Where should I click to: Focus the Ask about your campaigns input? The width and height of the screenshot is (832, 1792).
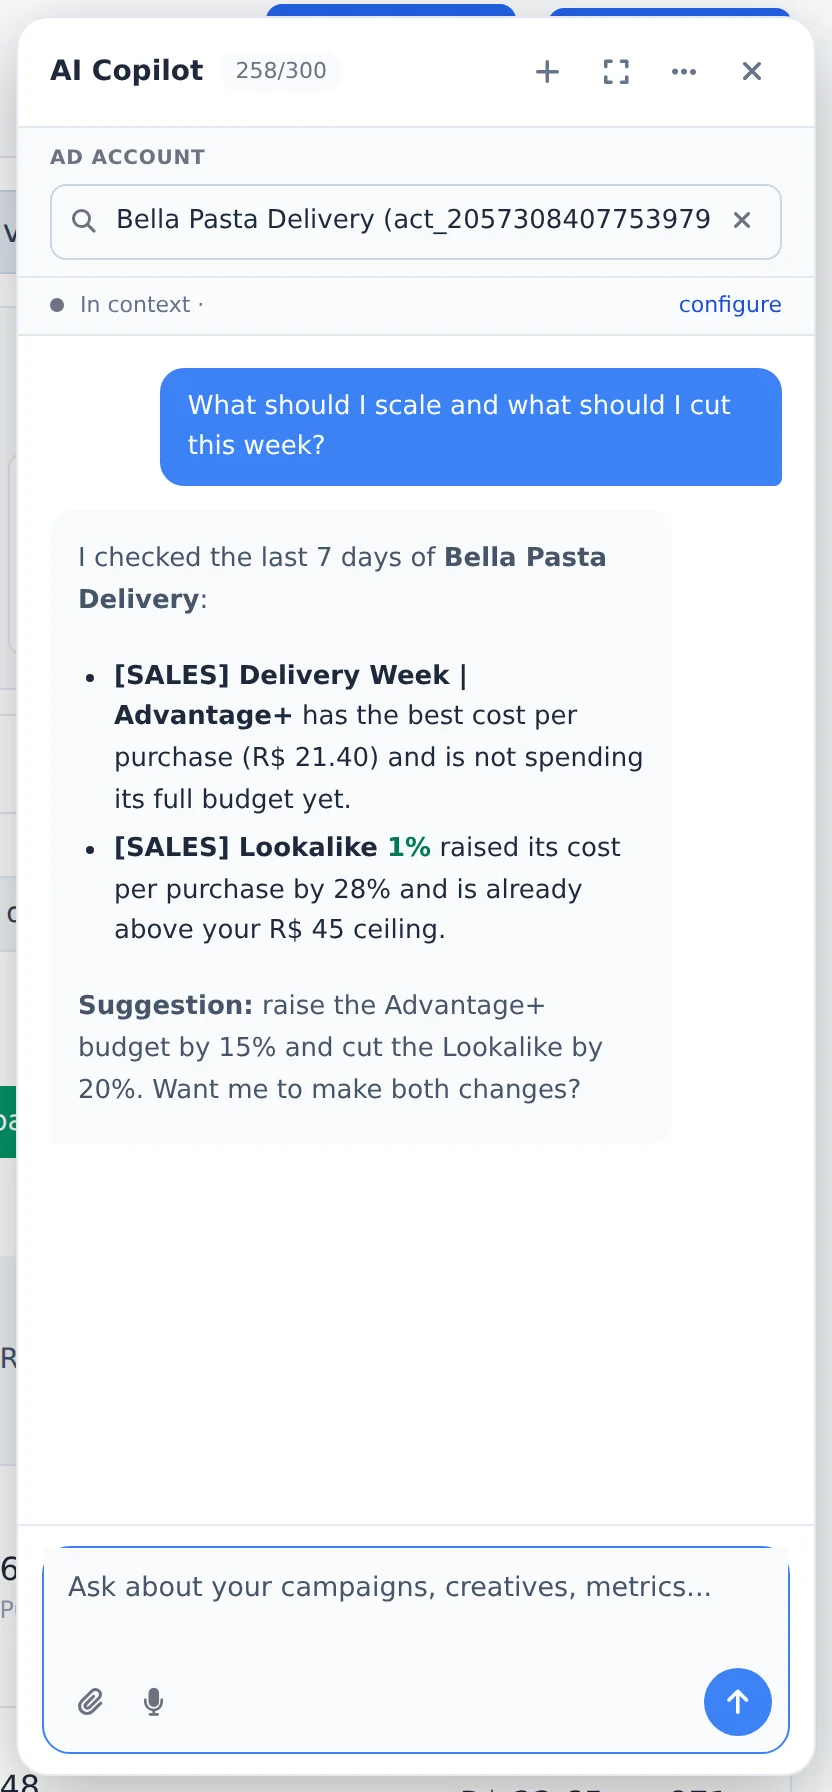click(416, 1604)
